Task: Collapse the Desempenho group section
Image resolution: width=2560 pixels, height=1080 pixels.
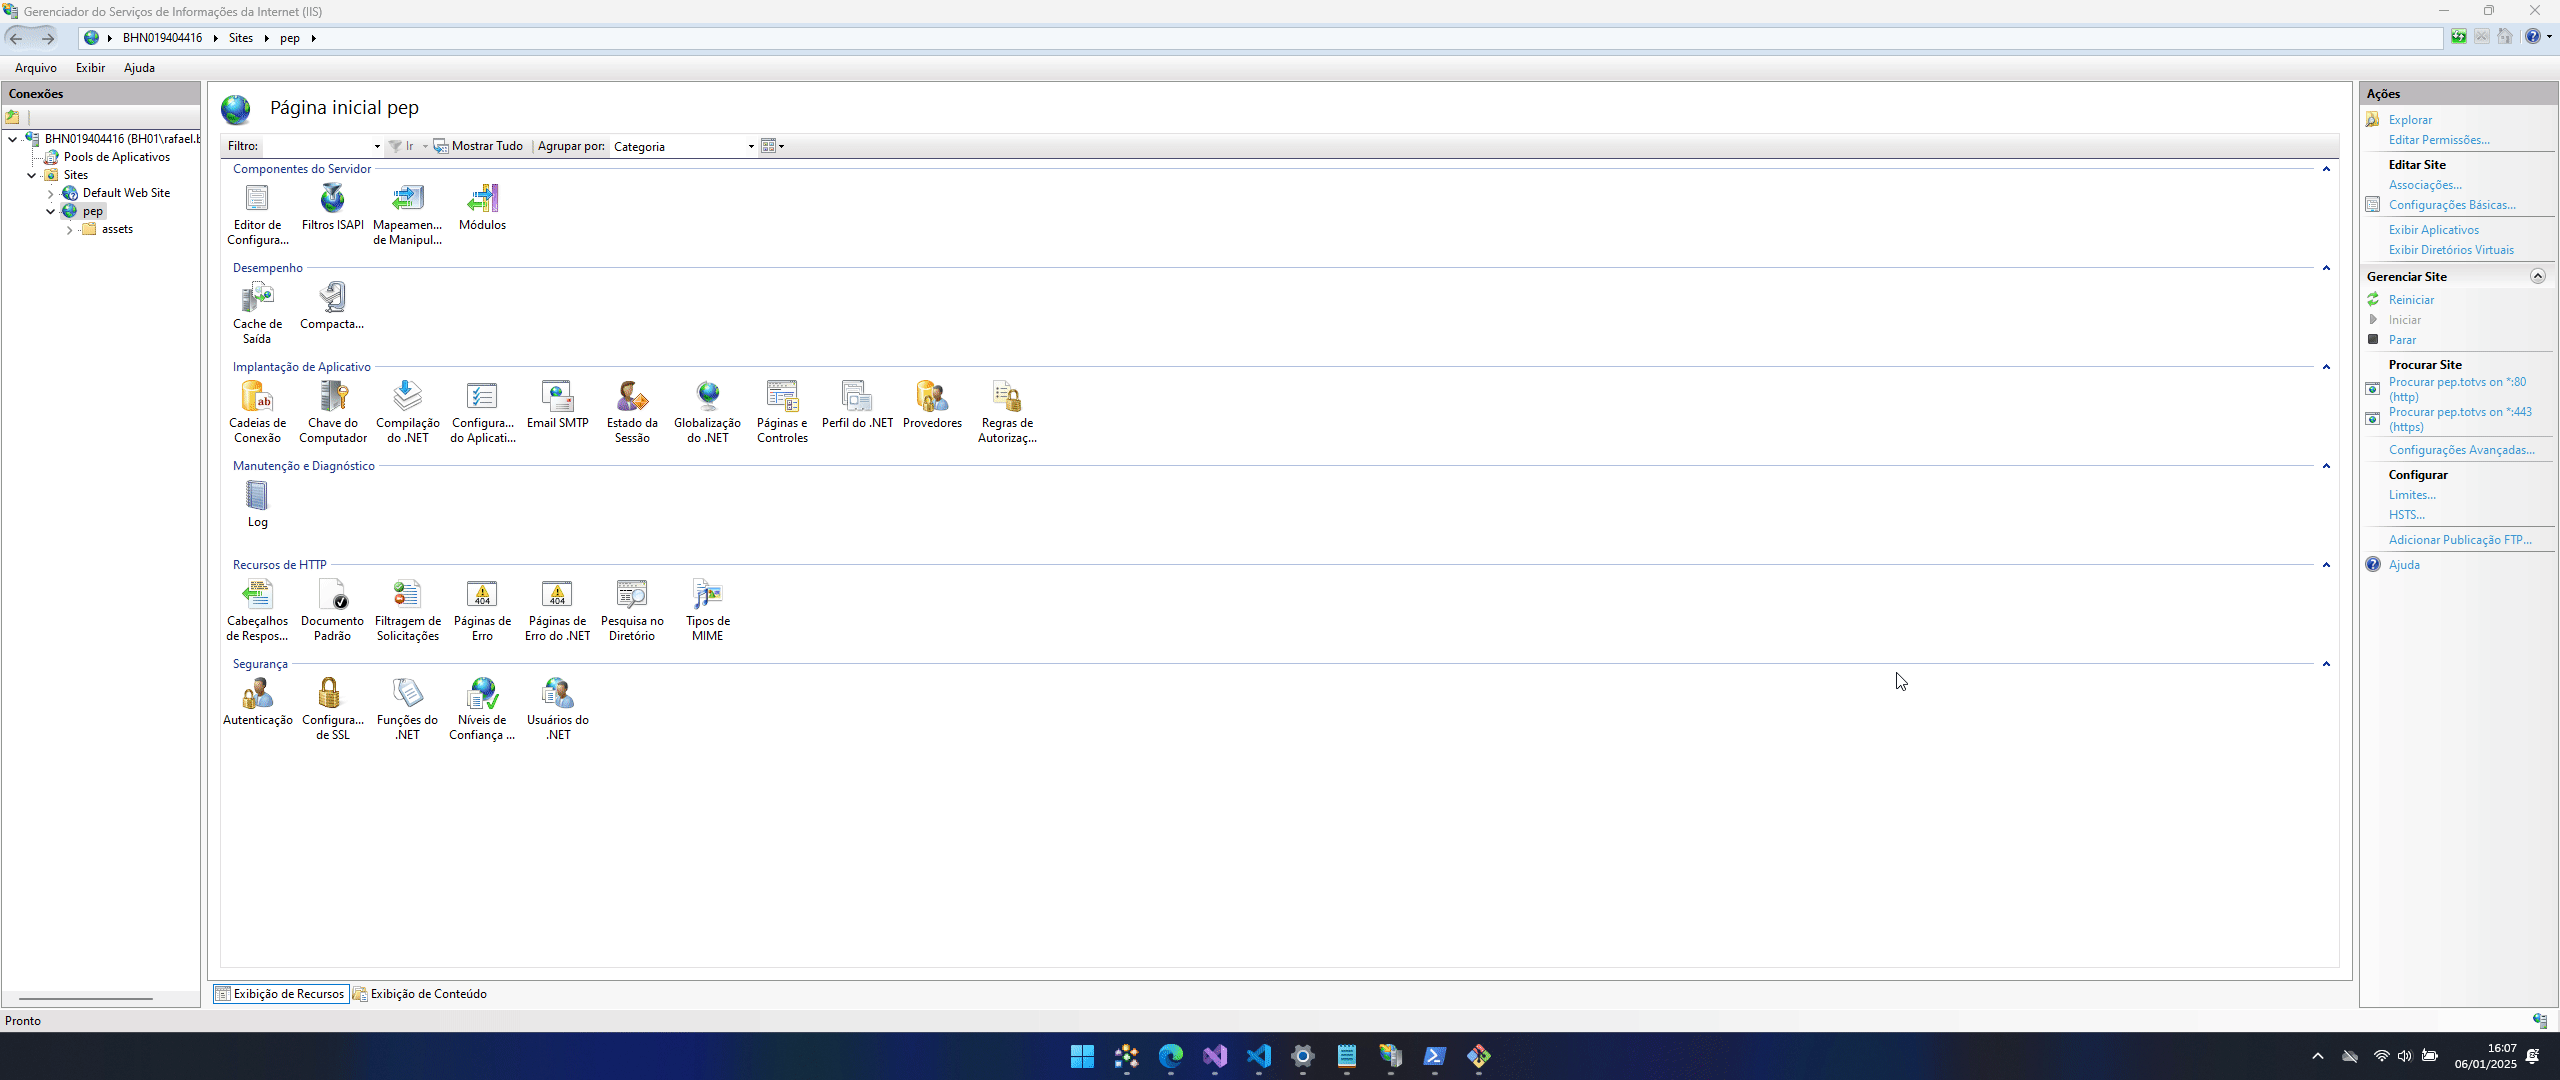Action: pyautogui.click(x=2326, y=268)
